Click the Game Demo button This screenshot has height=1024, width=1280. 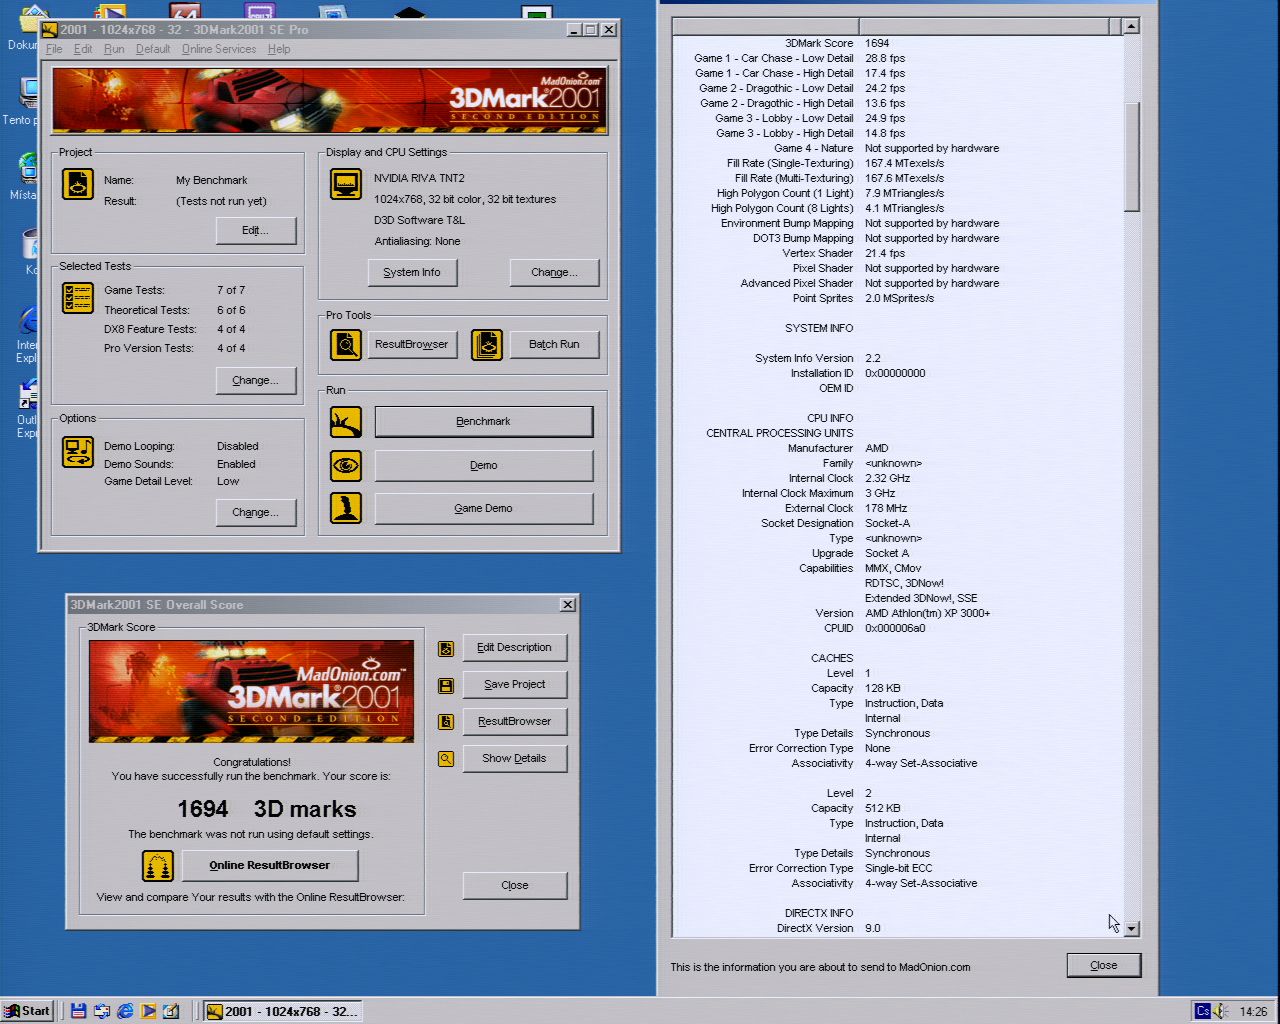[484, 508]
